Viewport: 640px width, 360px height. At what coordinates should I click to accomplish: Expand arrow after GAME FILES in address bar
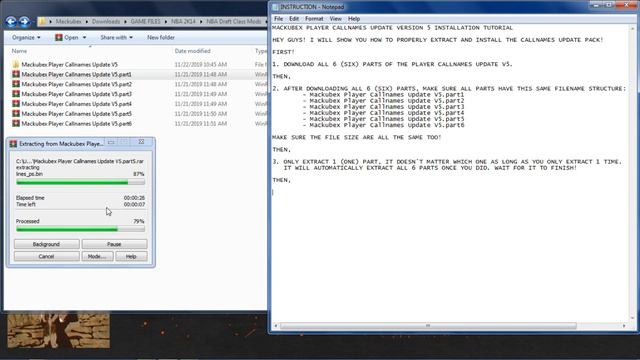click(x=166, y=21)
